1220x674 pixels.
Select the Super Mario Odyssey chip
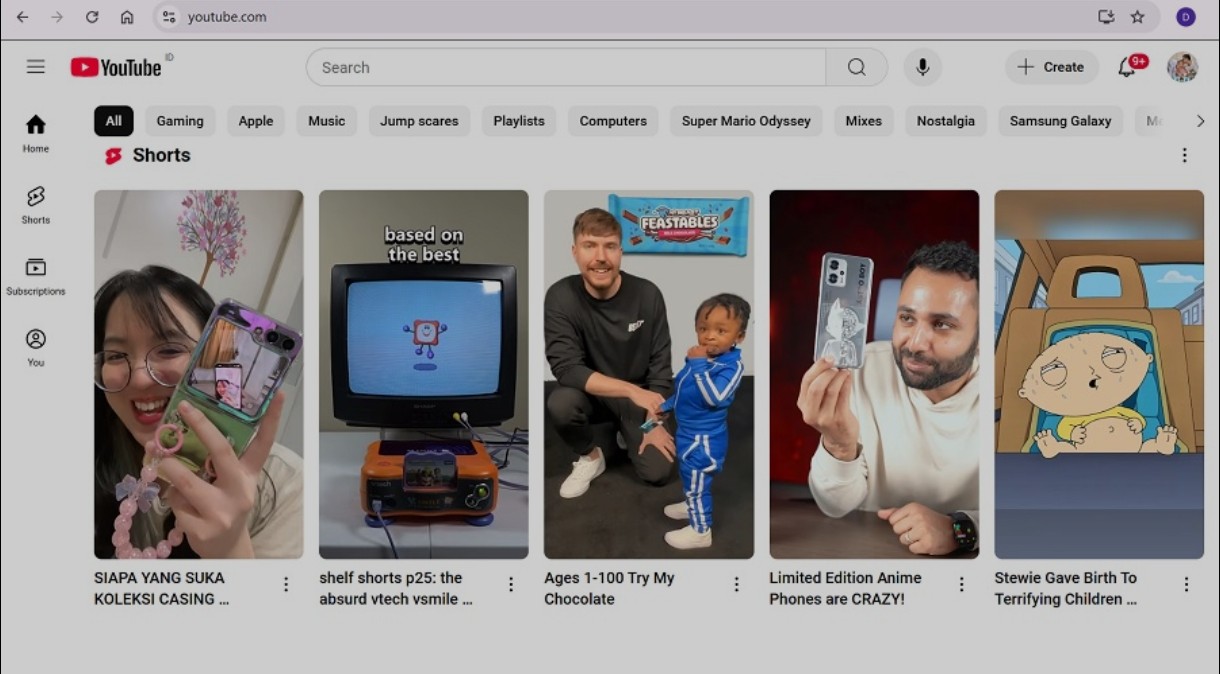click(746, 121)
